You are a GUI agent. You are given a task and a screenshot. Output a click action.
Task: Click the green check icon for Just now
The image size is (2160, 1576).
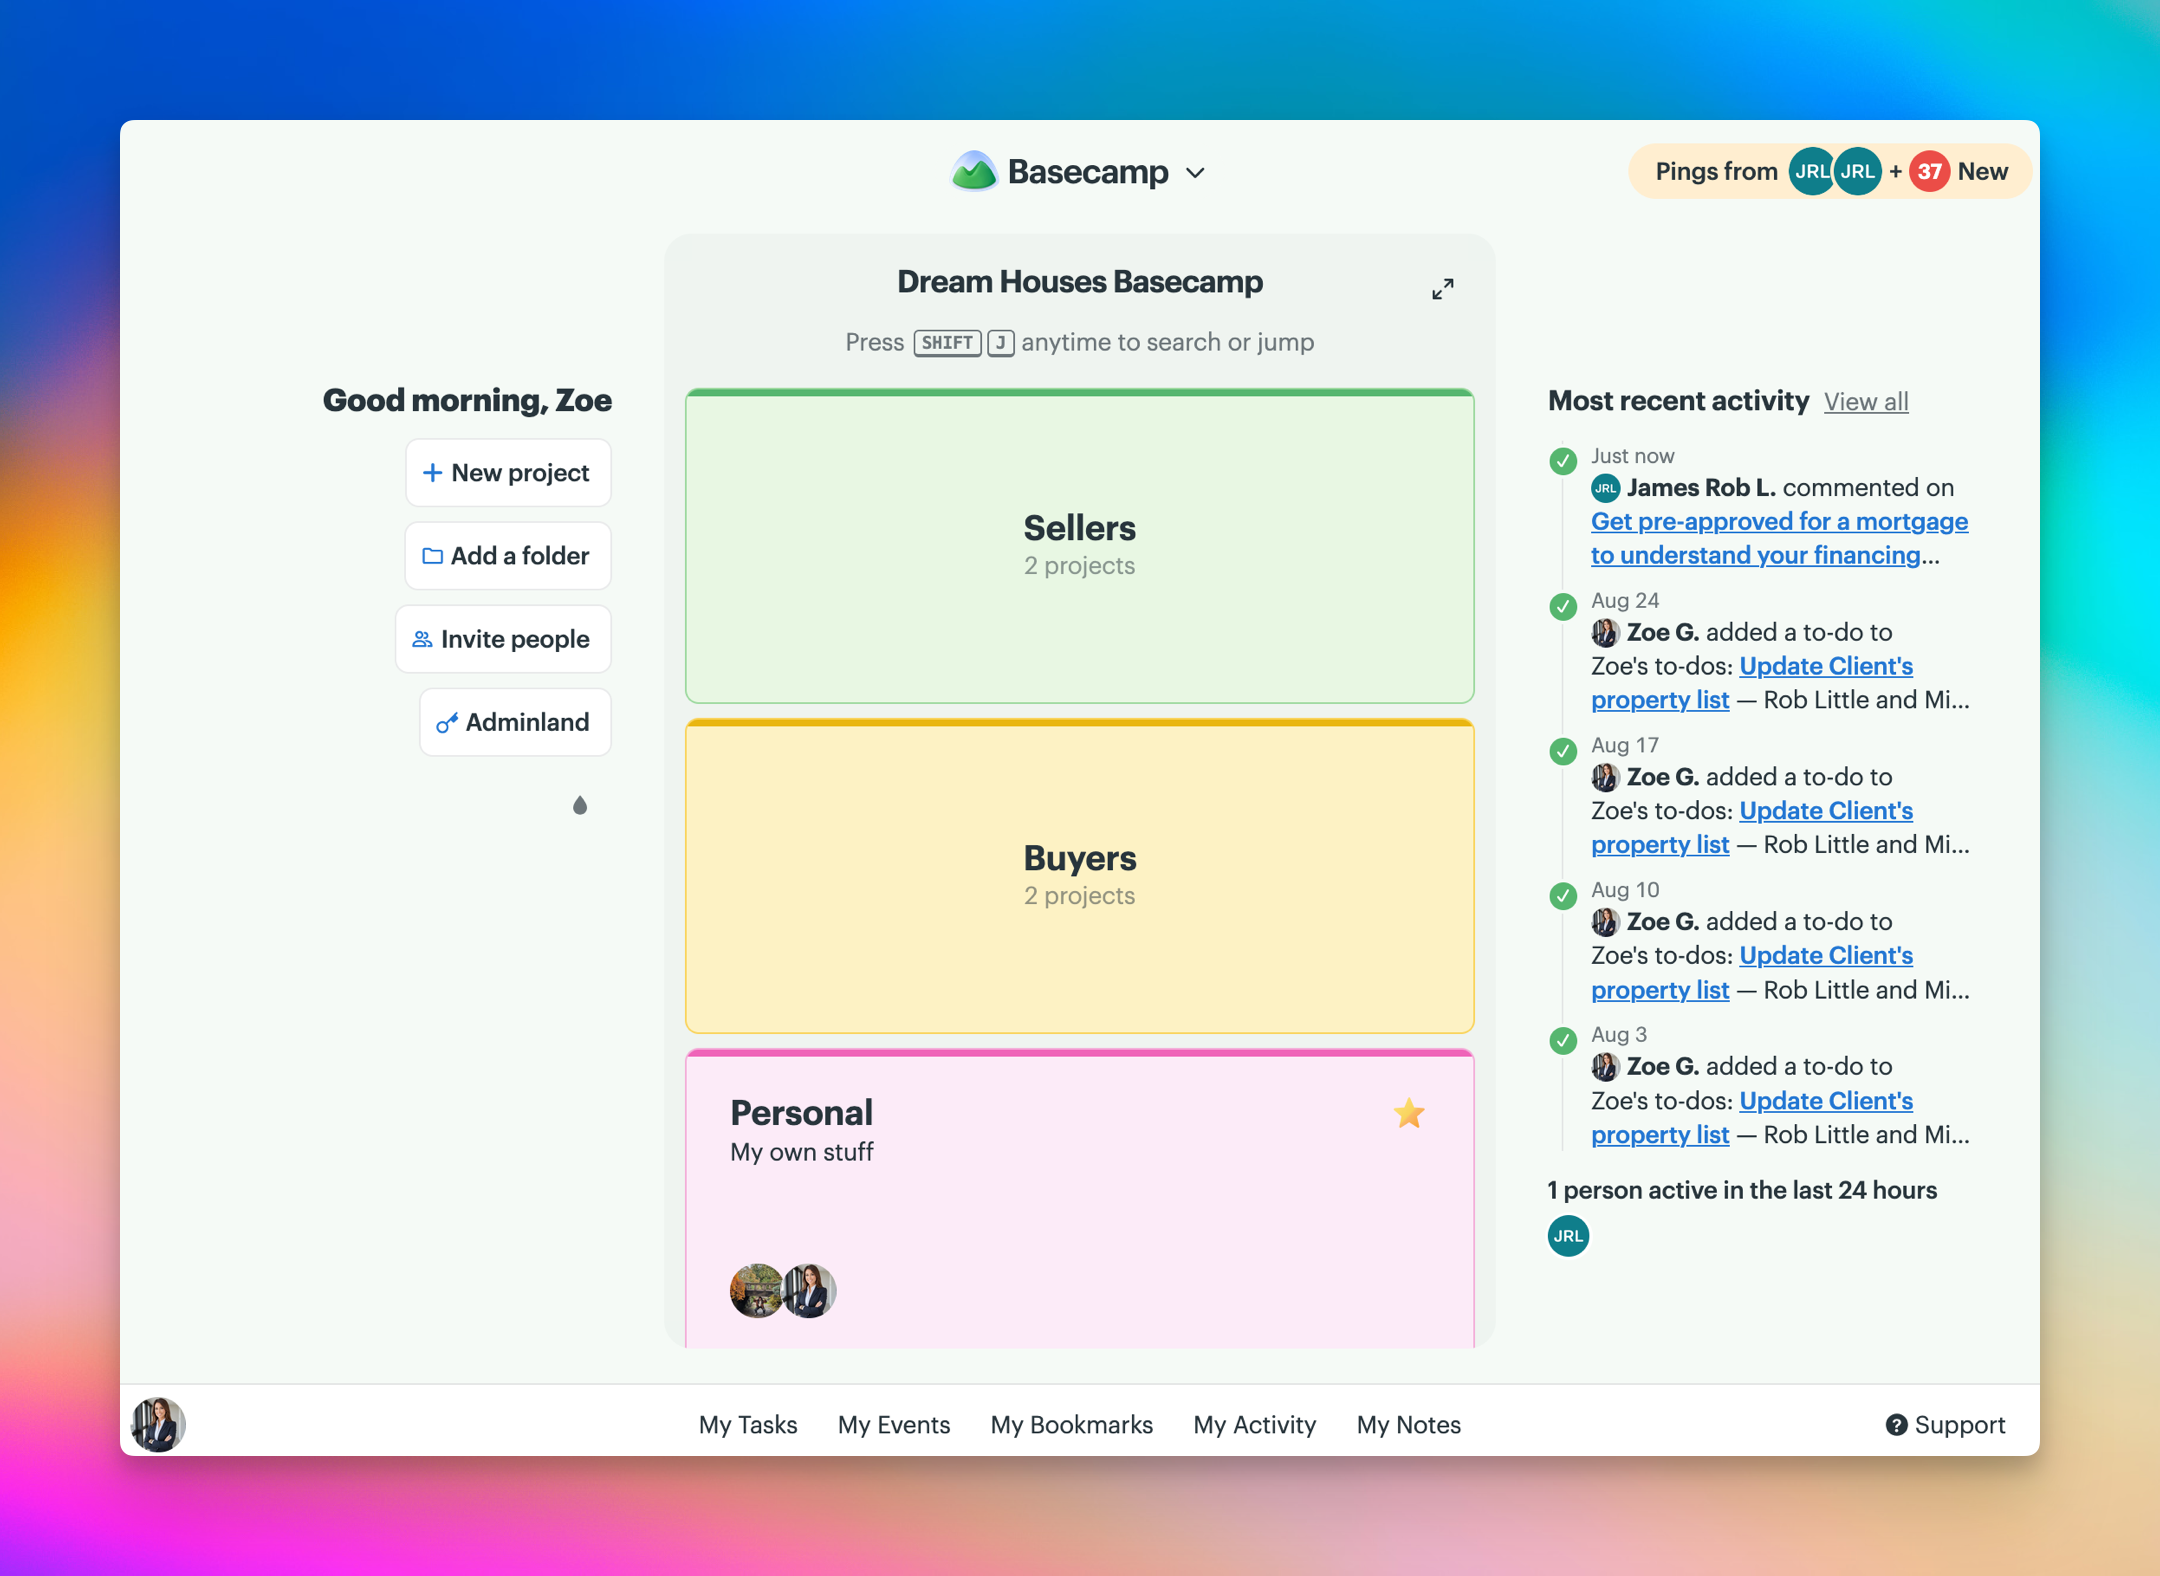click(1563, 461)
